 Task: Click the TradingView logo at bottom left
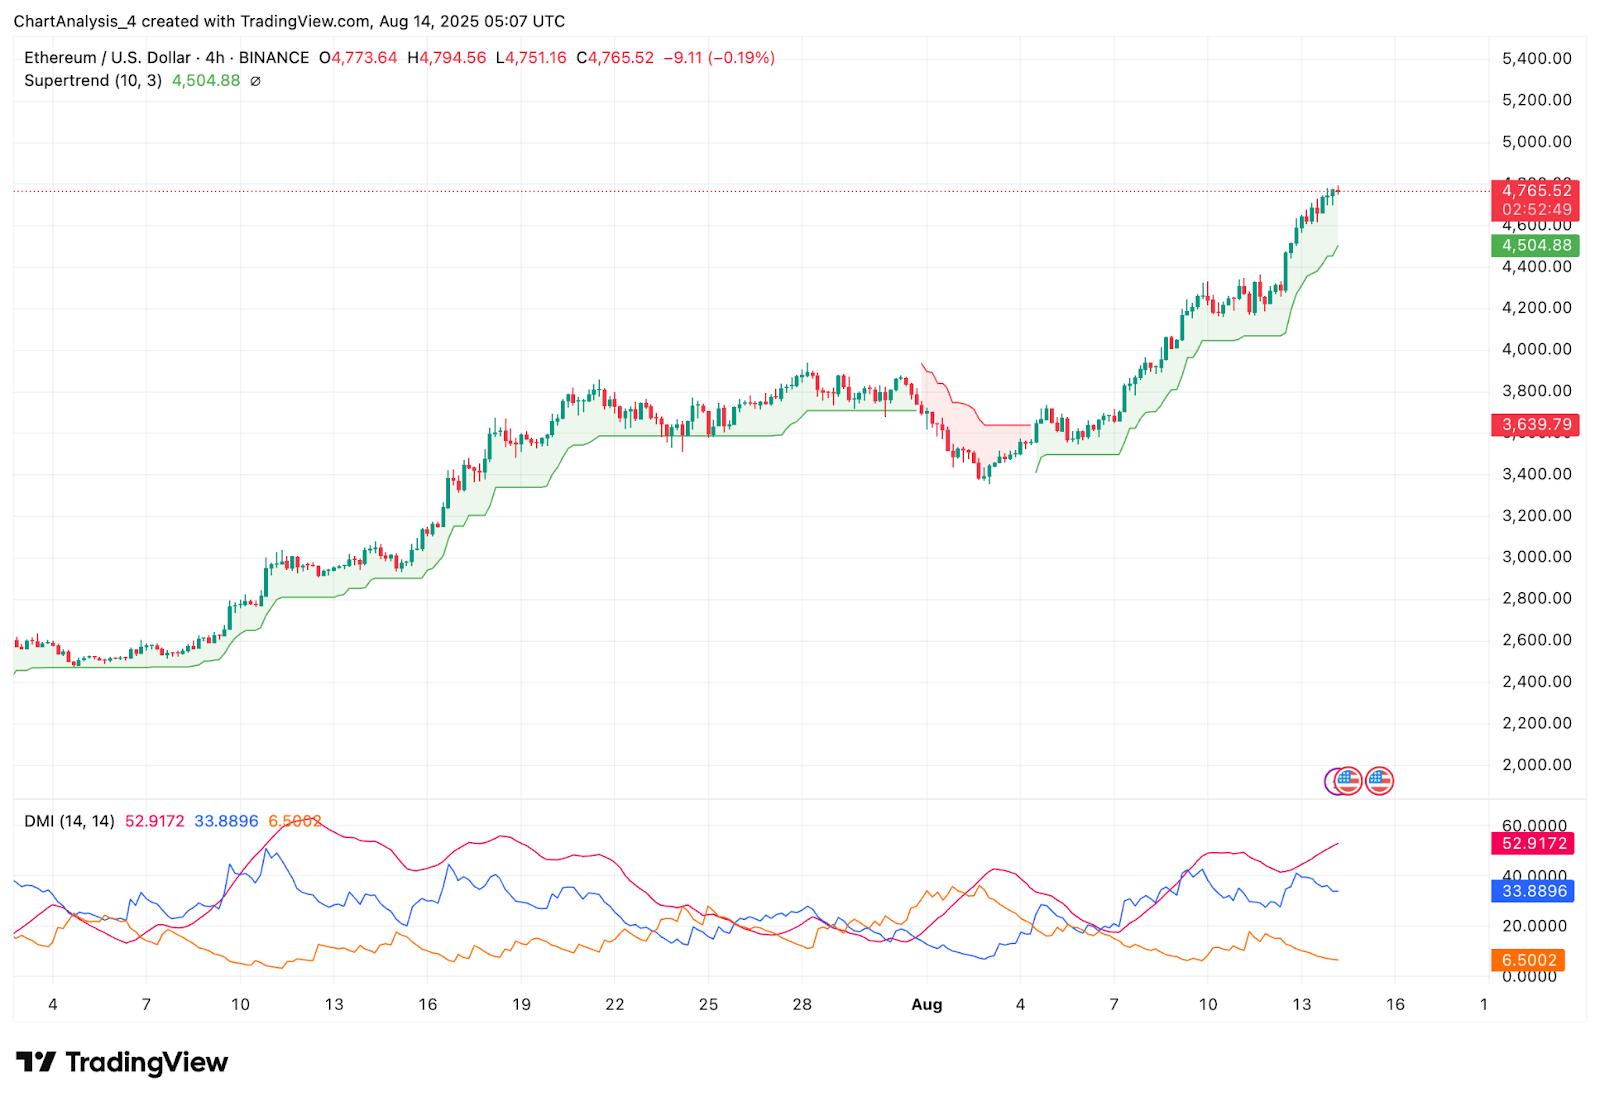122,1061
